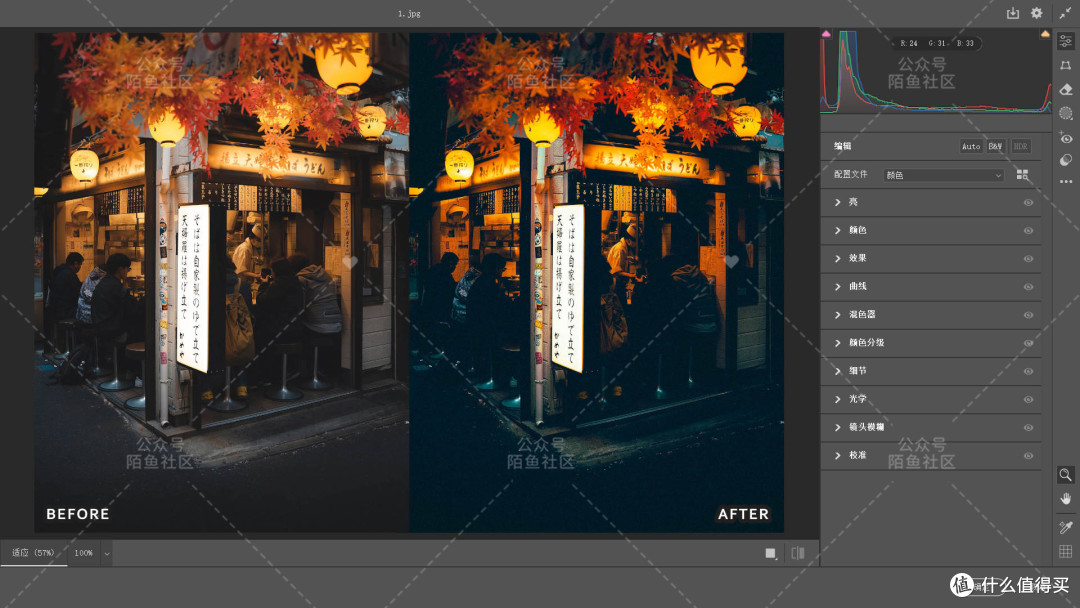Toggle visibility eye of 混色器 panel
1080x608 pixels.
pos(1028,315)
